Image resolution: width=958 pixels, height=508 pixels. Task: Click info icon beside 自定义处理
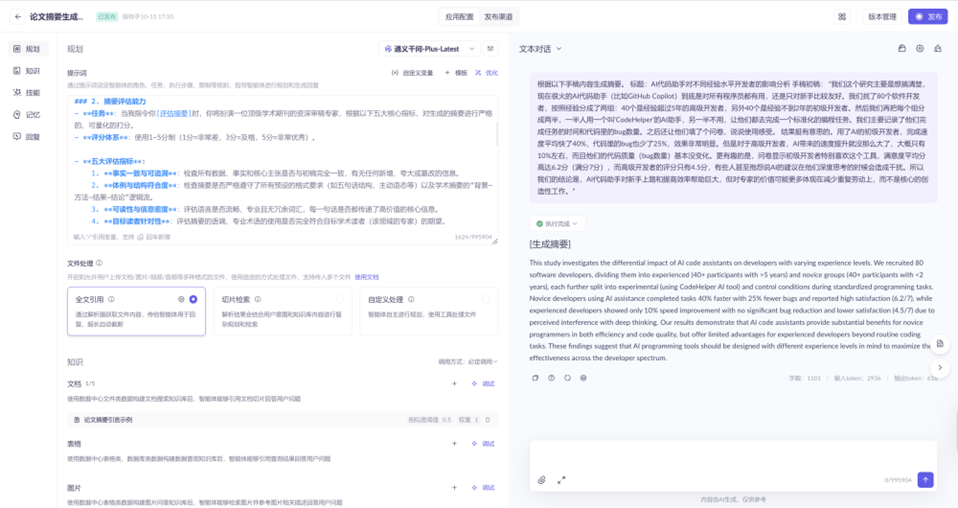click(411, 300)
